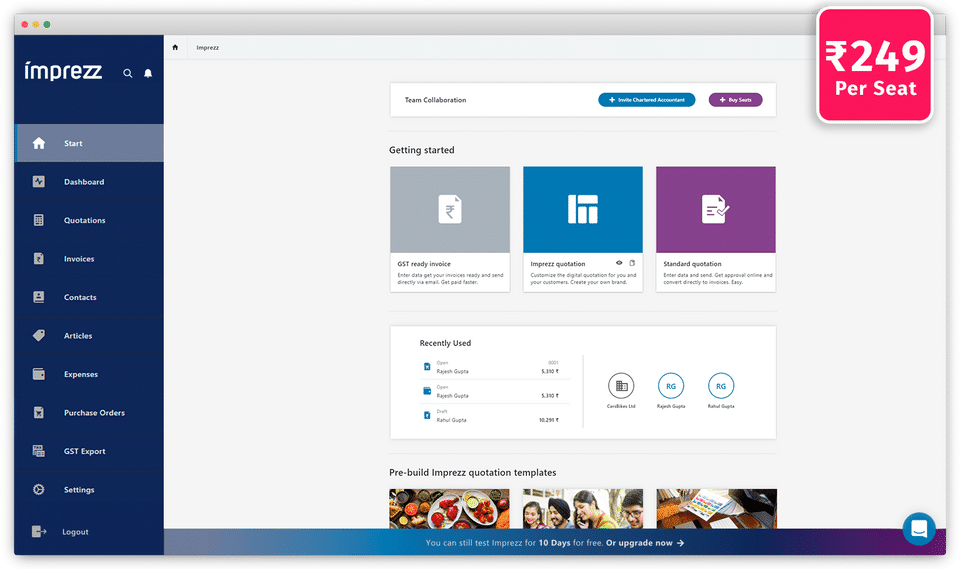Click 'Pre-build Imprezz quotation templates' heading
Viewport: 960px width, 569px height.
tap(473, 473)
